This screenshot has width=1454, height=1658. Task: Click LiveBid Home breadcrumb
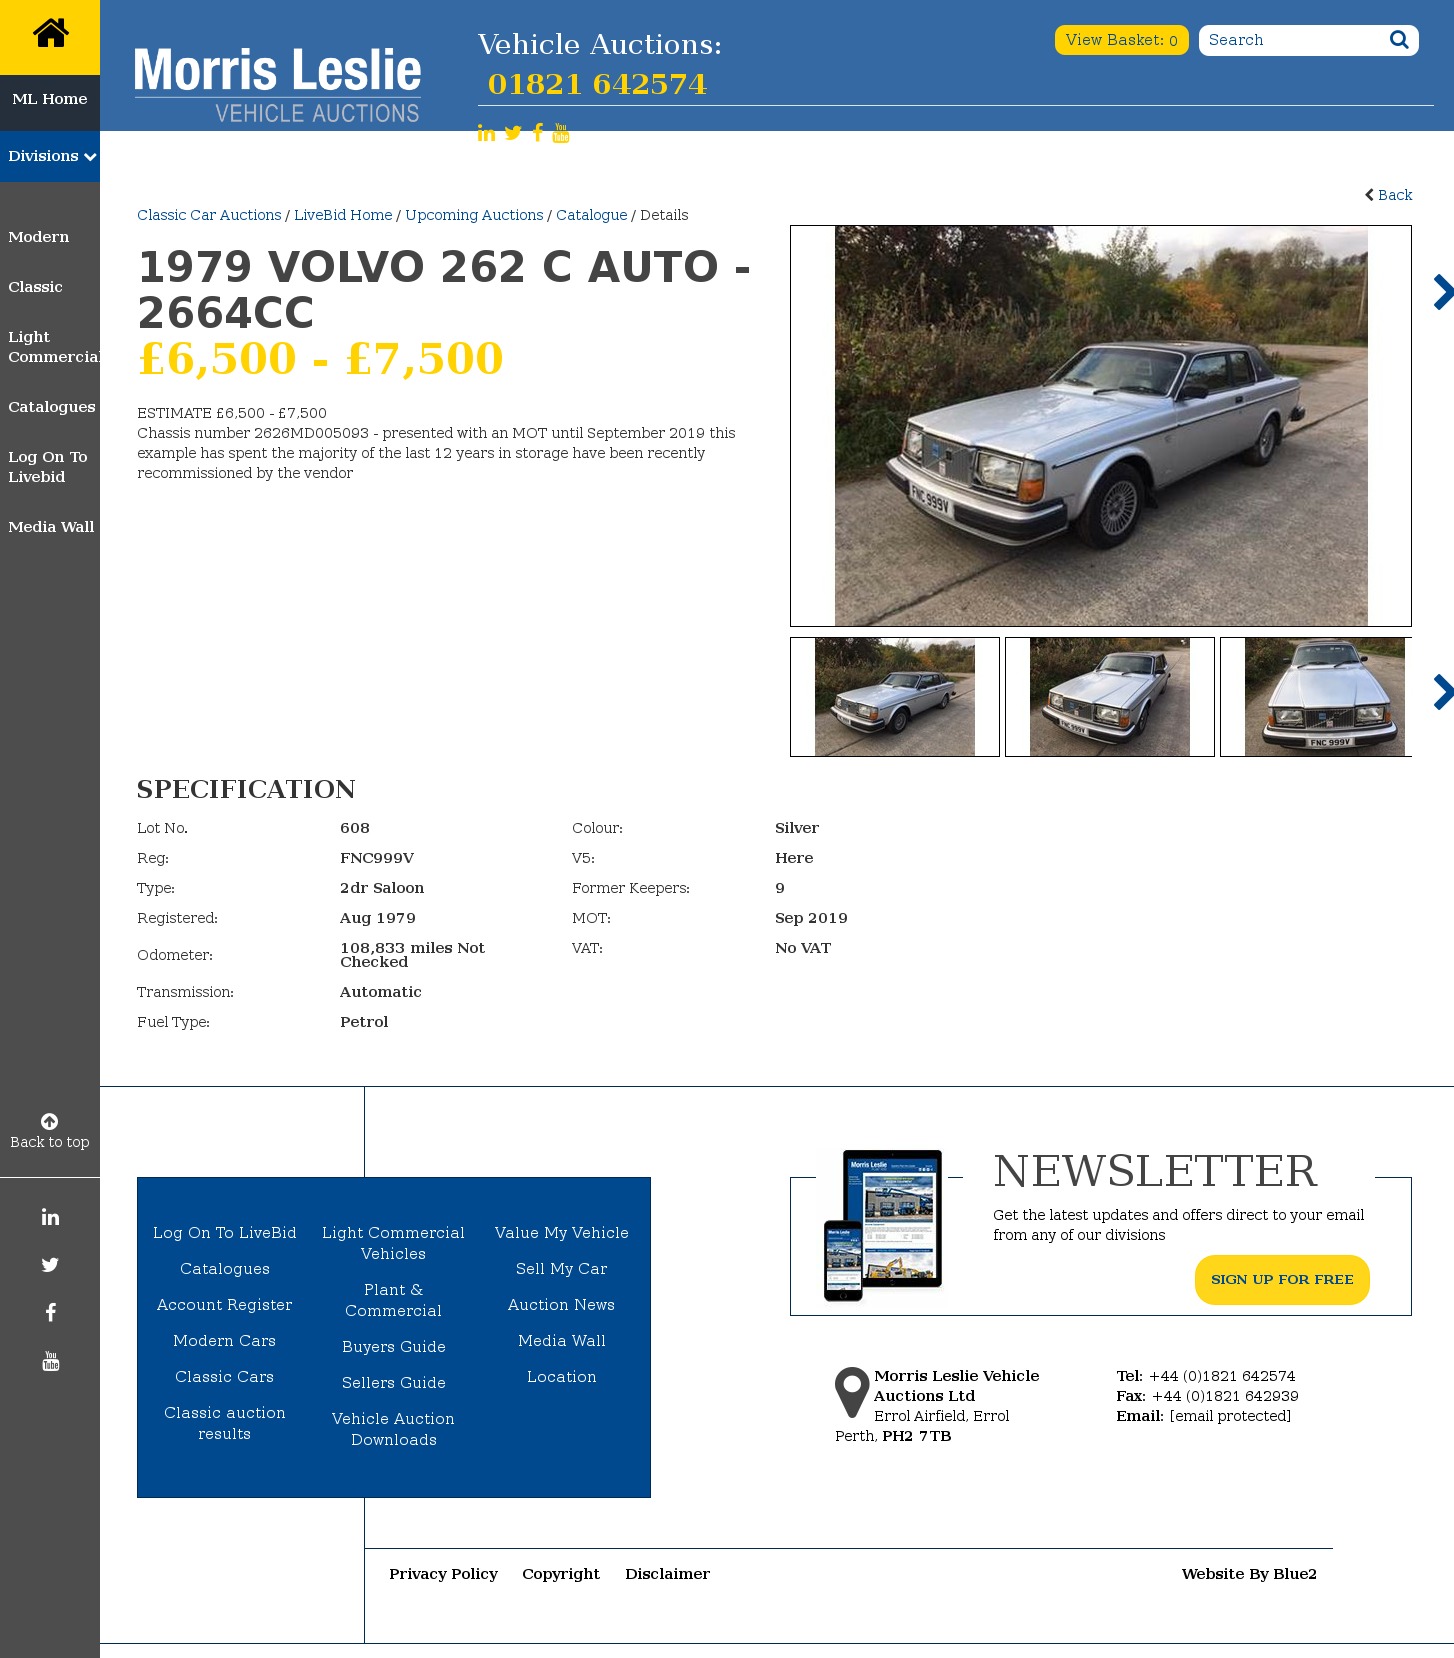[343, 215]
